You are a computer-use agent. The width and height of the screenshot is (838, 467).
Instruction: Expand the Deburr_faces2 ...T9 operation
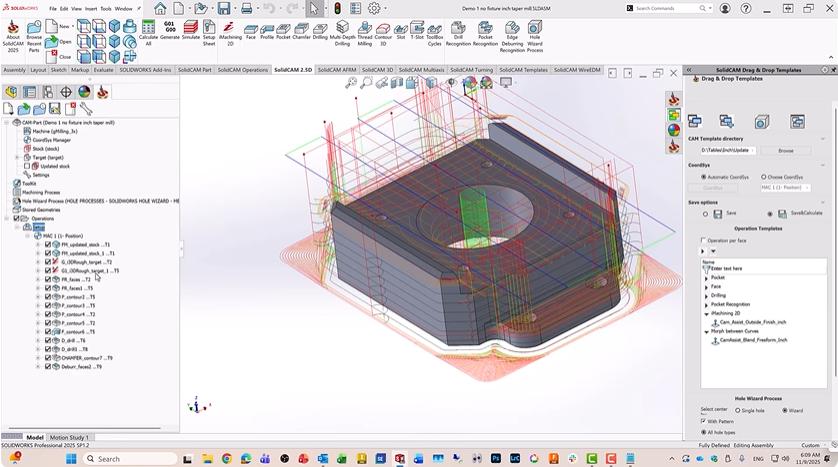38,367
